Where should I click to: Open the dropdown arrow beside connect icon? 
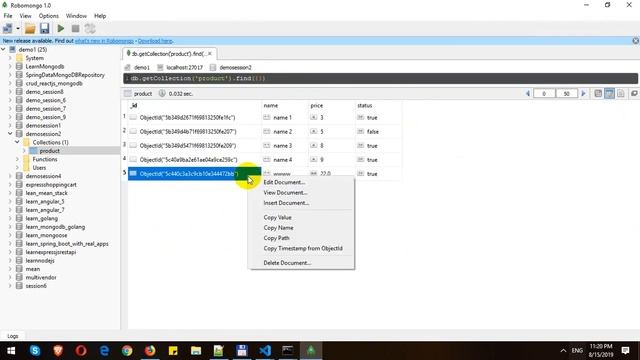18,29
